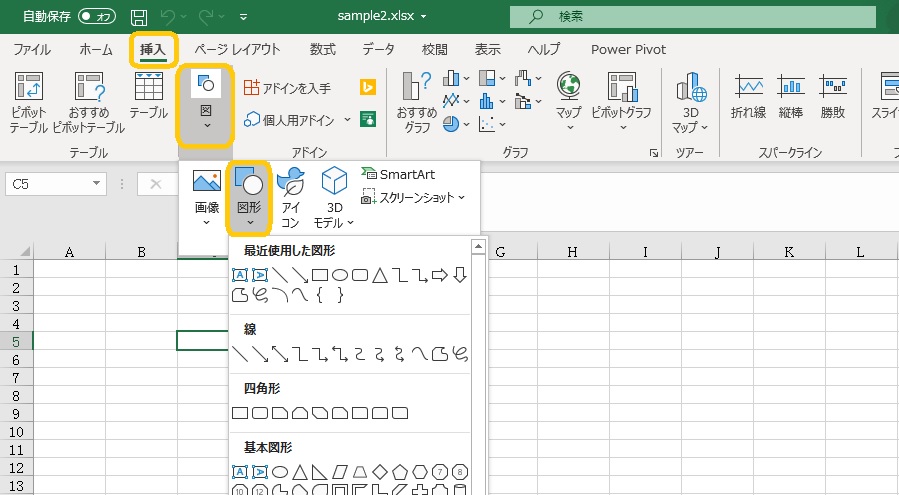Select the triangle in recently used shapes
The height and width of the screenshot is (495, 899).
coord(379,274)
